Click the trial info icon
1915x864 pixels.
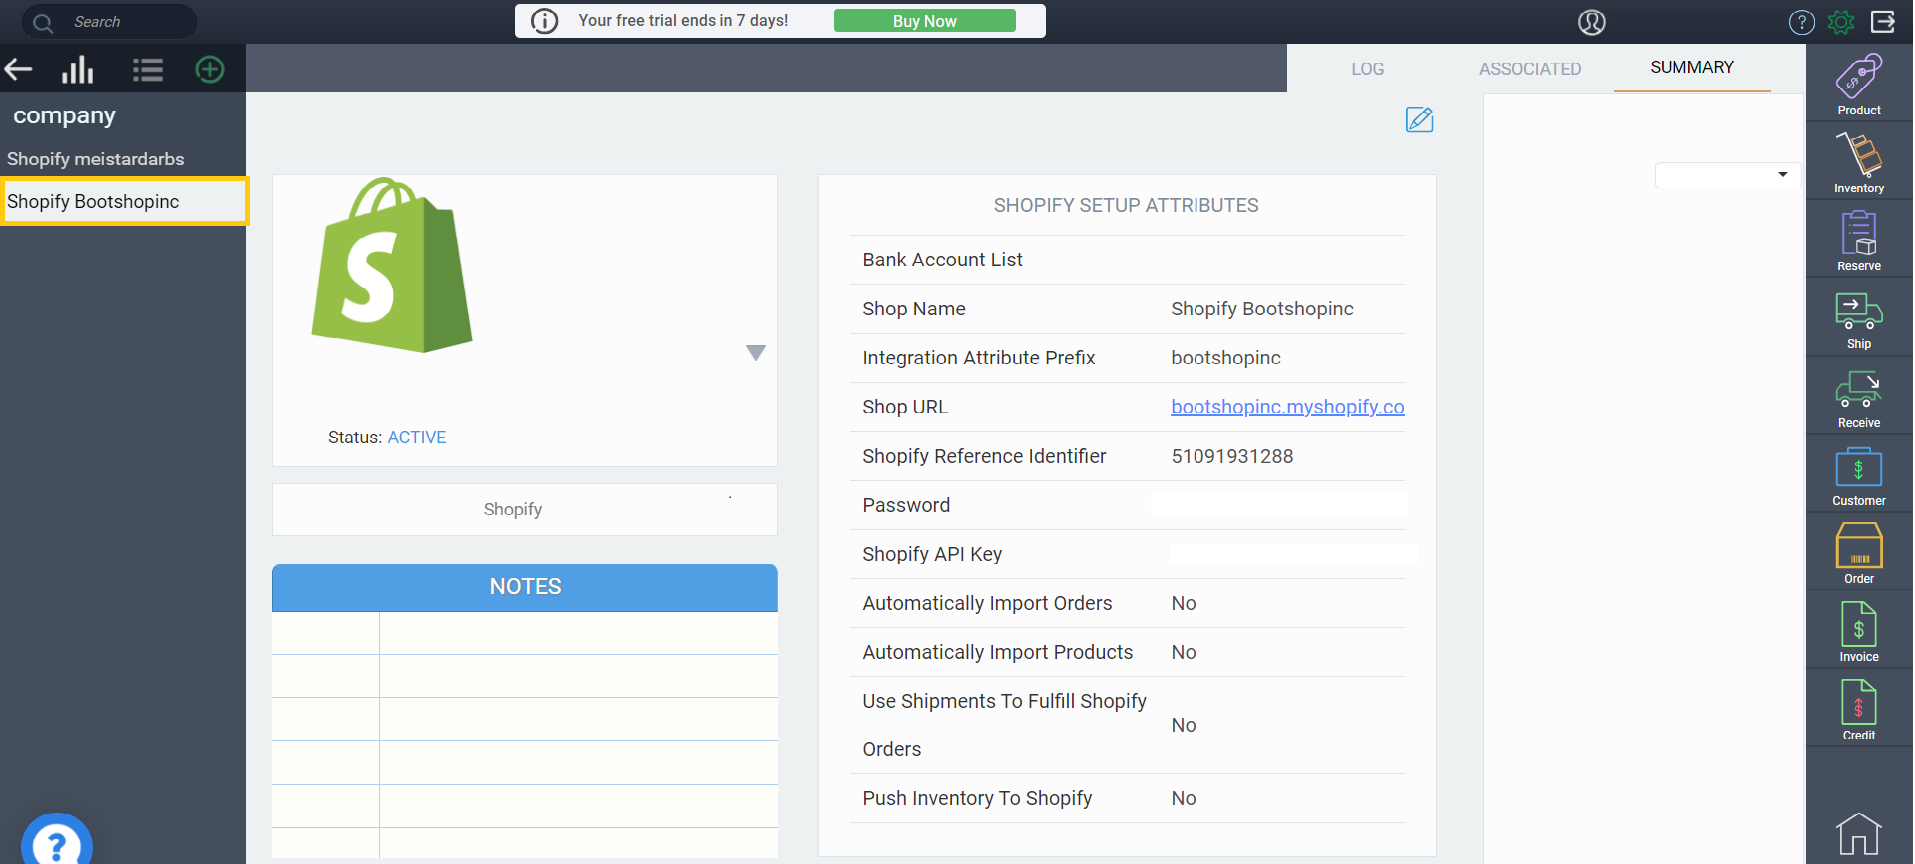(x=544, y=21)
